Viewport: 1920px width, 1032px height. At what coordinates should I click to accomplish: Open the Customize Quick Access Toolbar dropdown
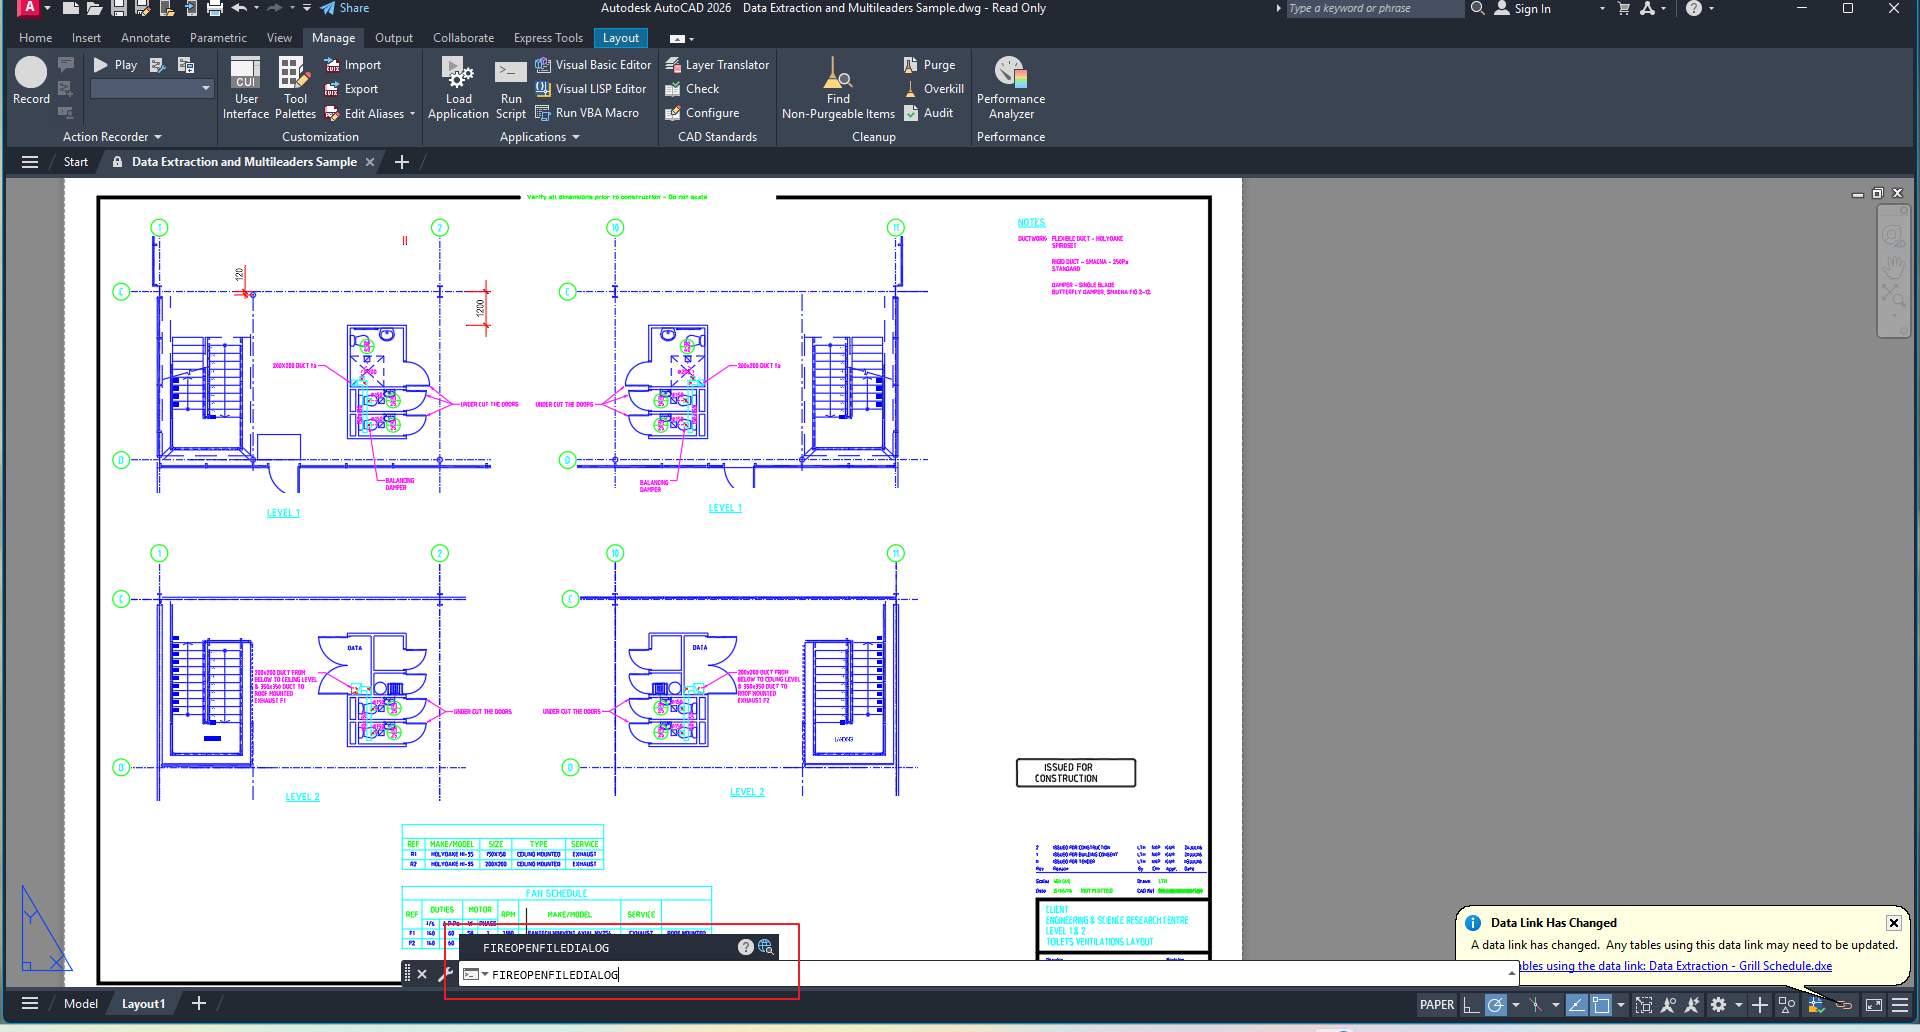307,8
